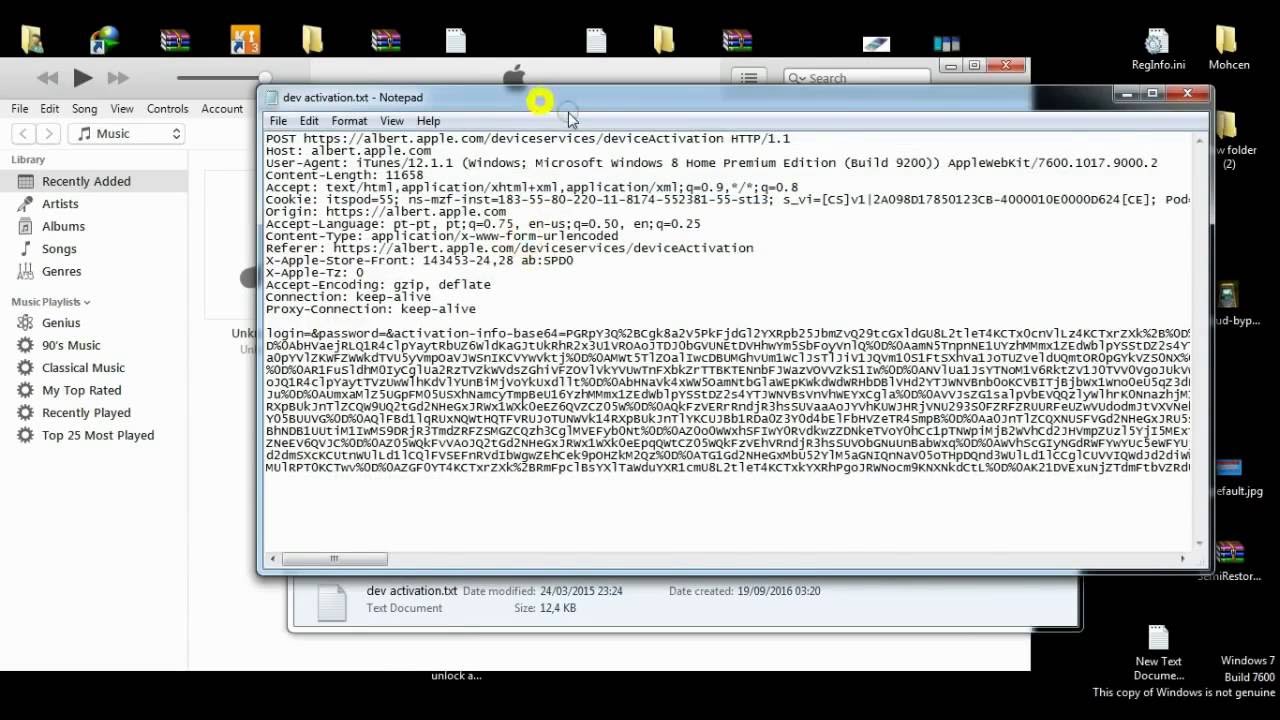Open iTunes Controls menu
1280x720 pixels.
[167, 108]
